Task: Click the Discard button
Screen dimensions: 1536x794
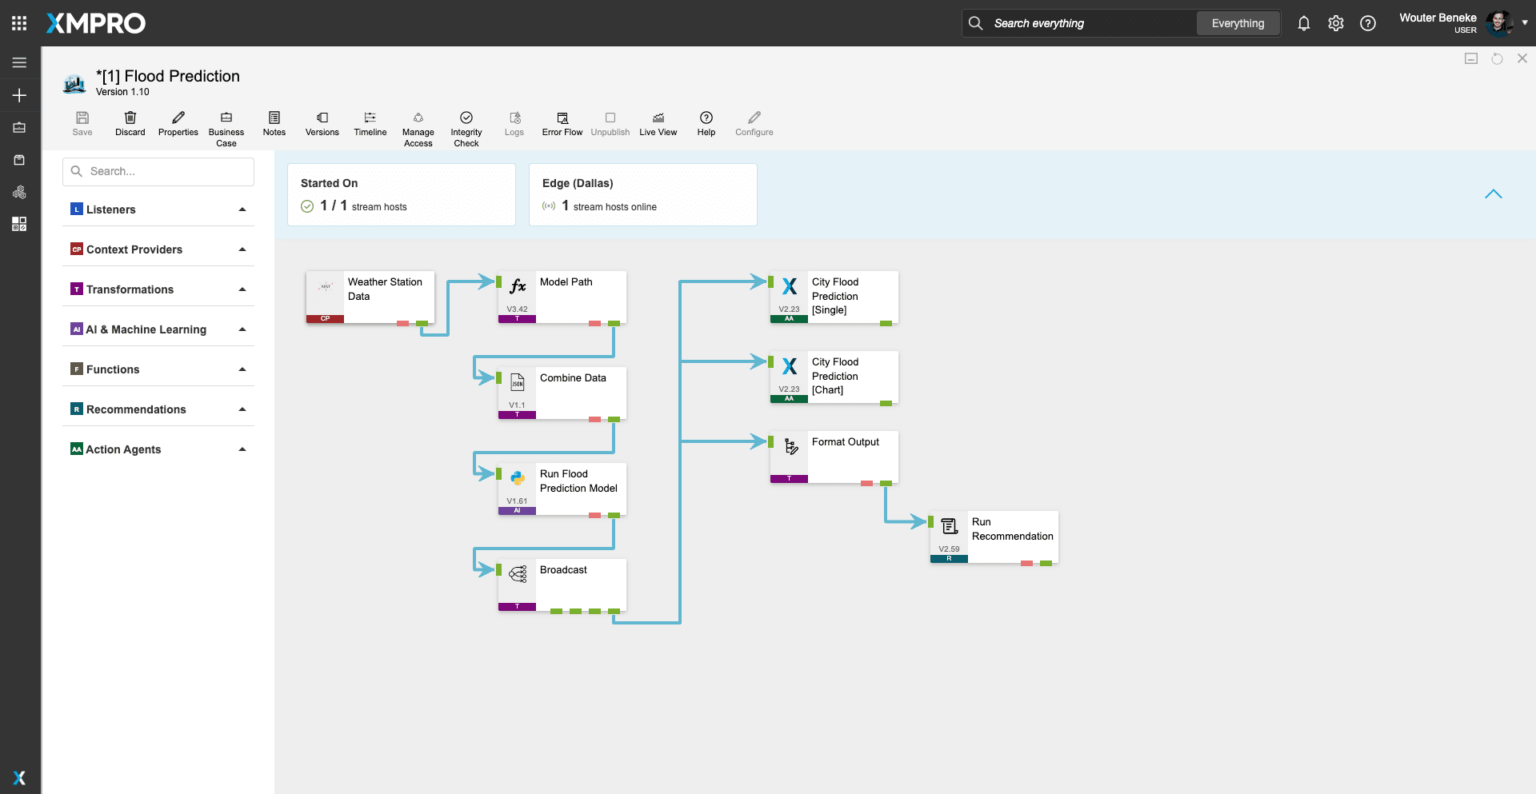Action: pyautogui.click(x=130, y=119)
